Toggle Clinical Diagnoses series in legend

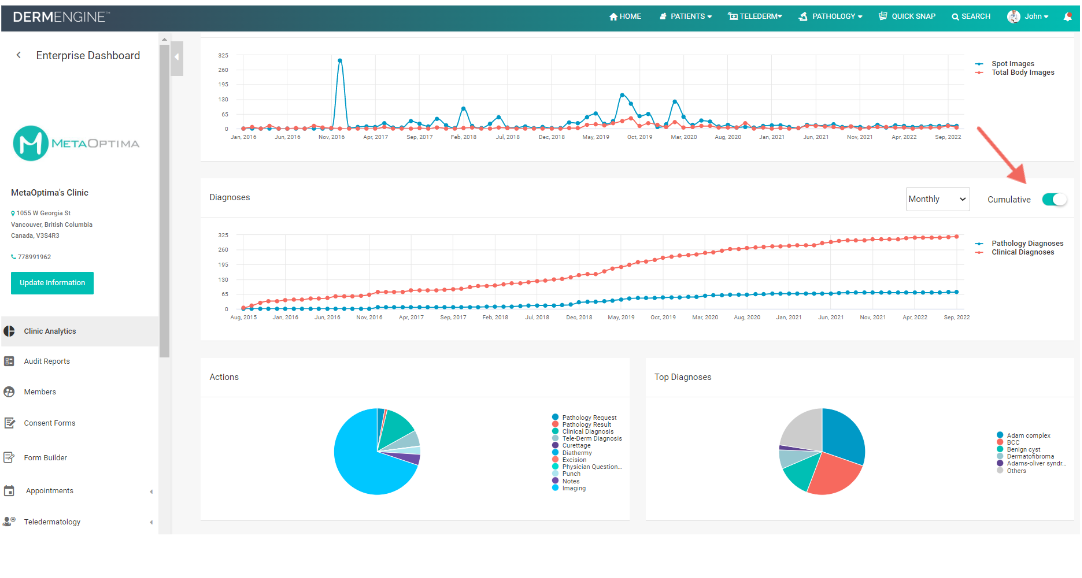(x=1015, y=252)
